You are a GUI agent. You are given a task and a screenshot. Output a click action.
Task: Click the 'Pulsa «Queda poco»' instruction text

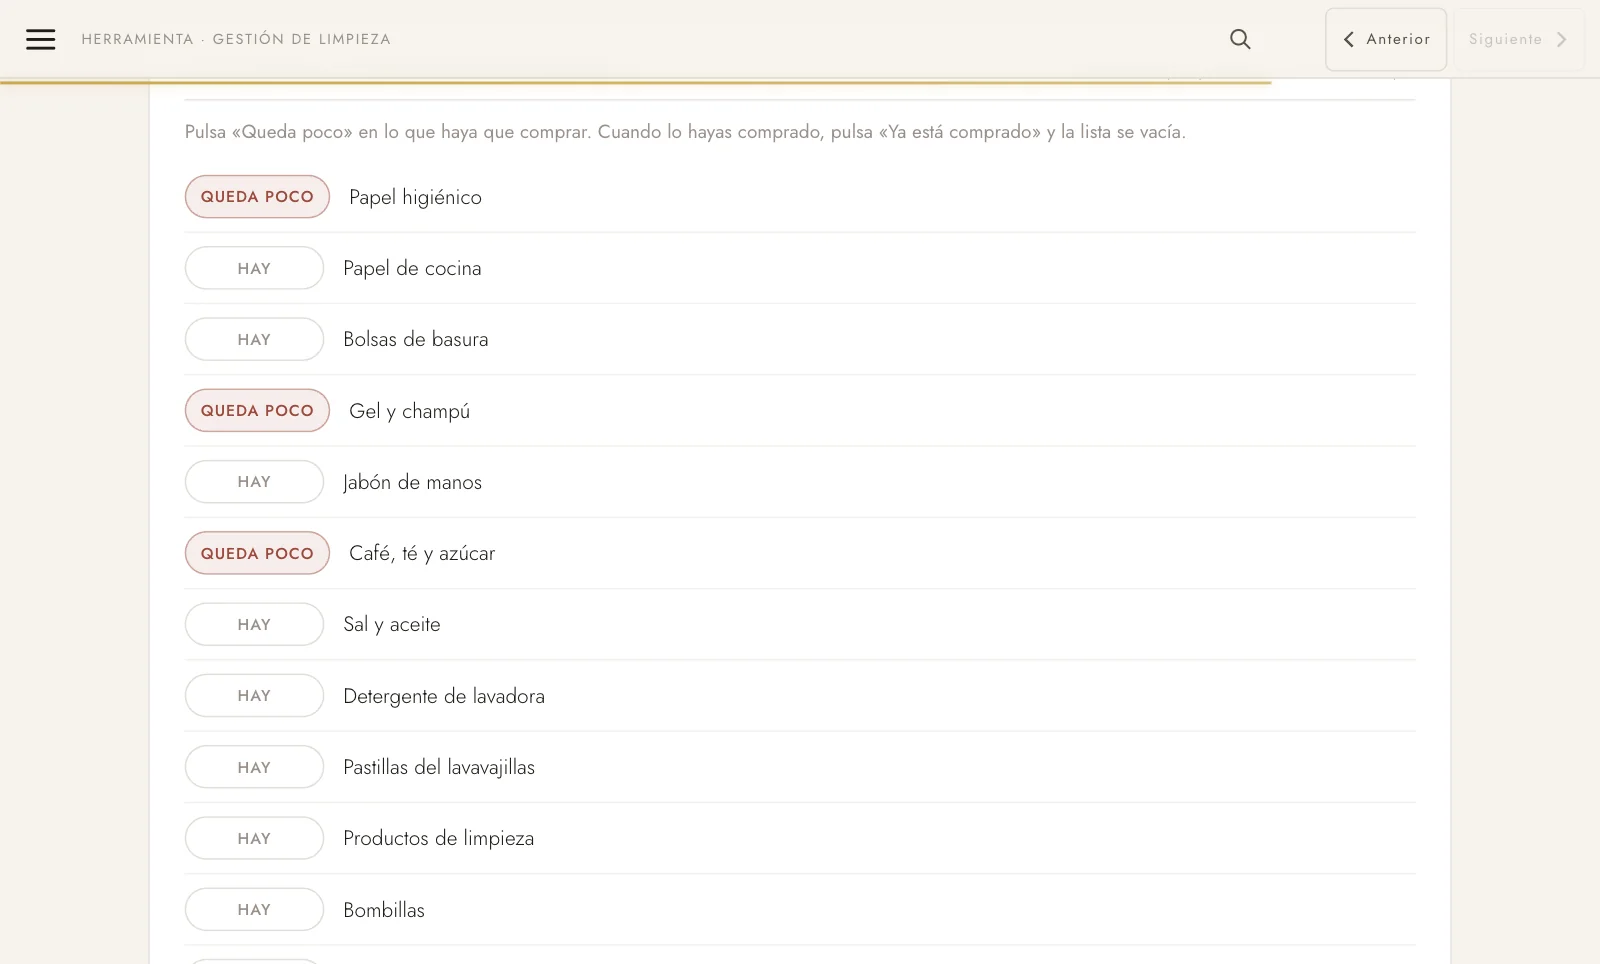(x=685, y=132)
